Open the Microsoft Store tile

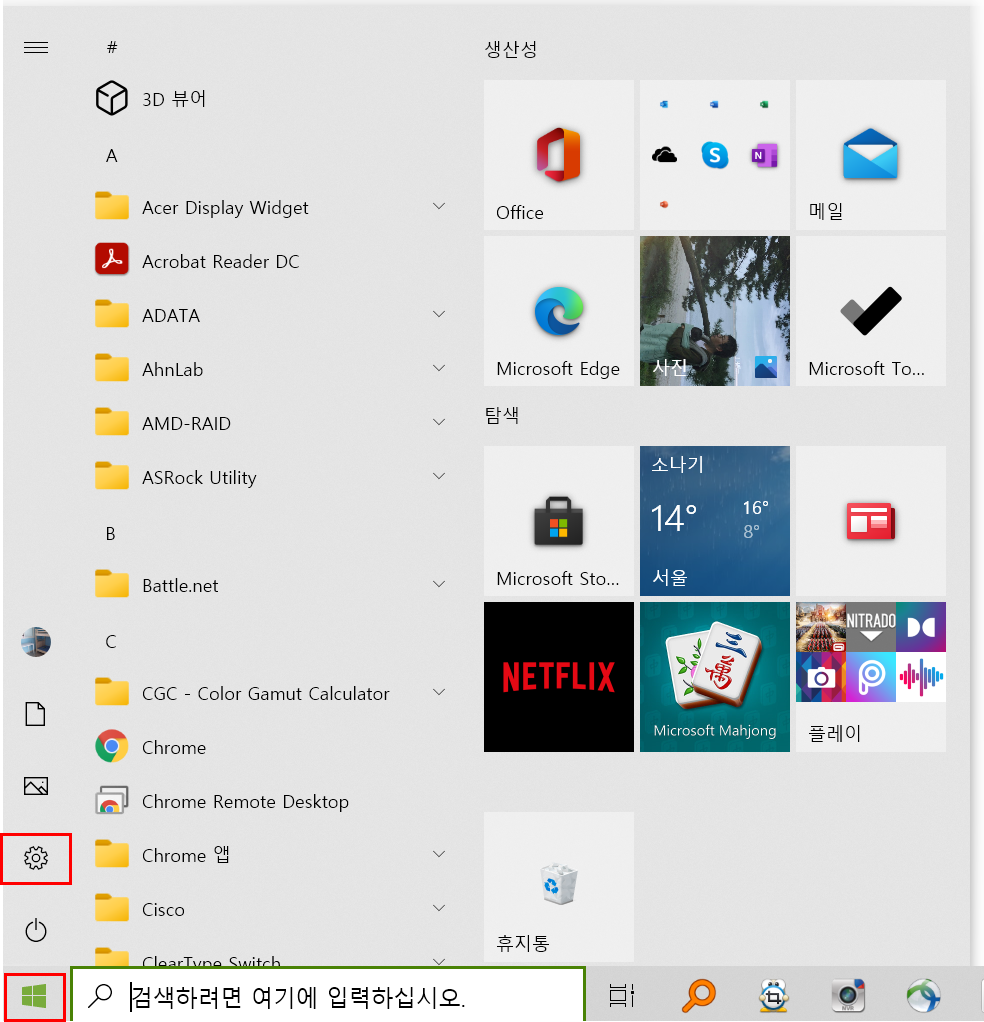point(558,521)
